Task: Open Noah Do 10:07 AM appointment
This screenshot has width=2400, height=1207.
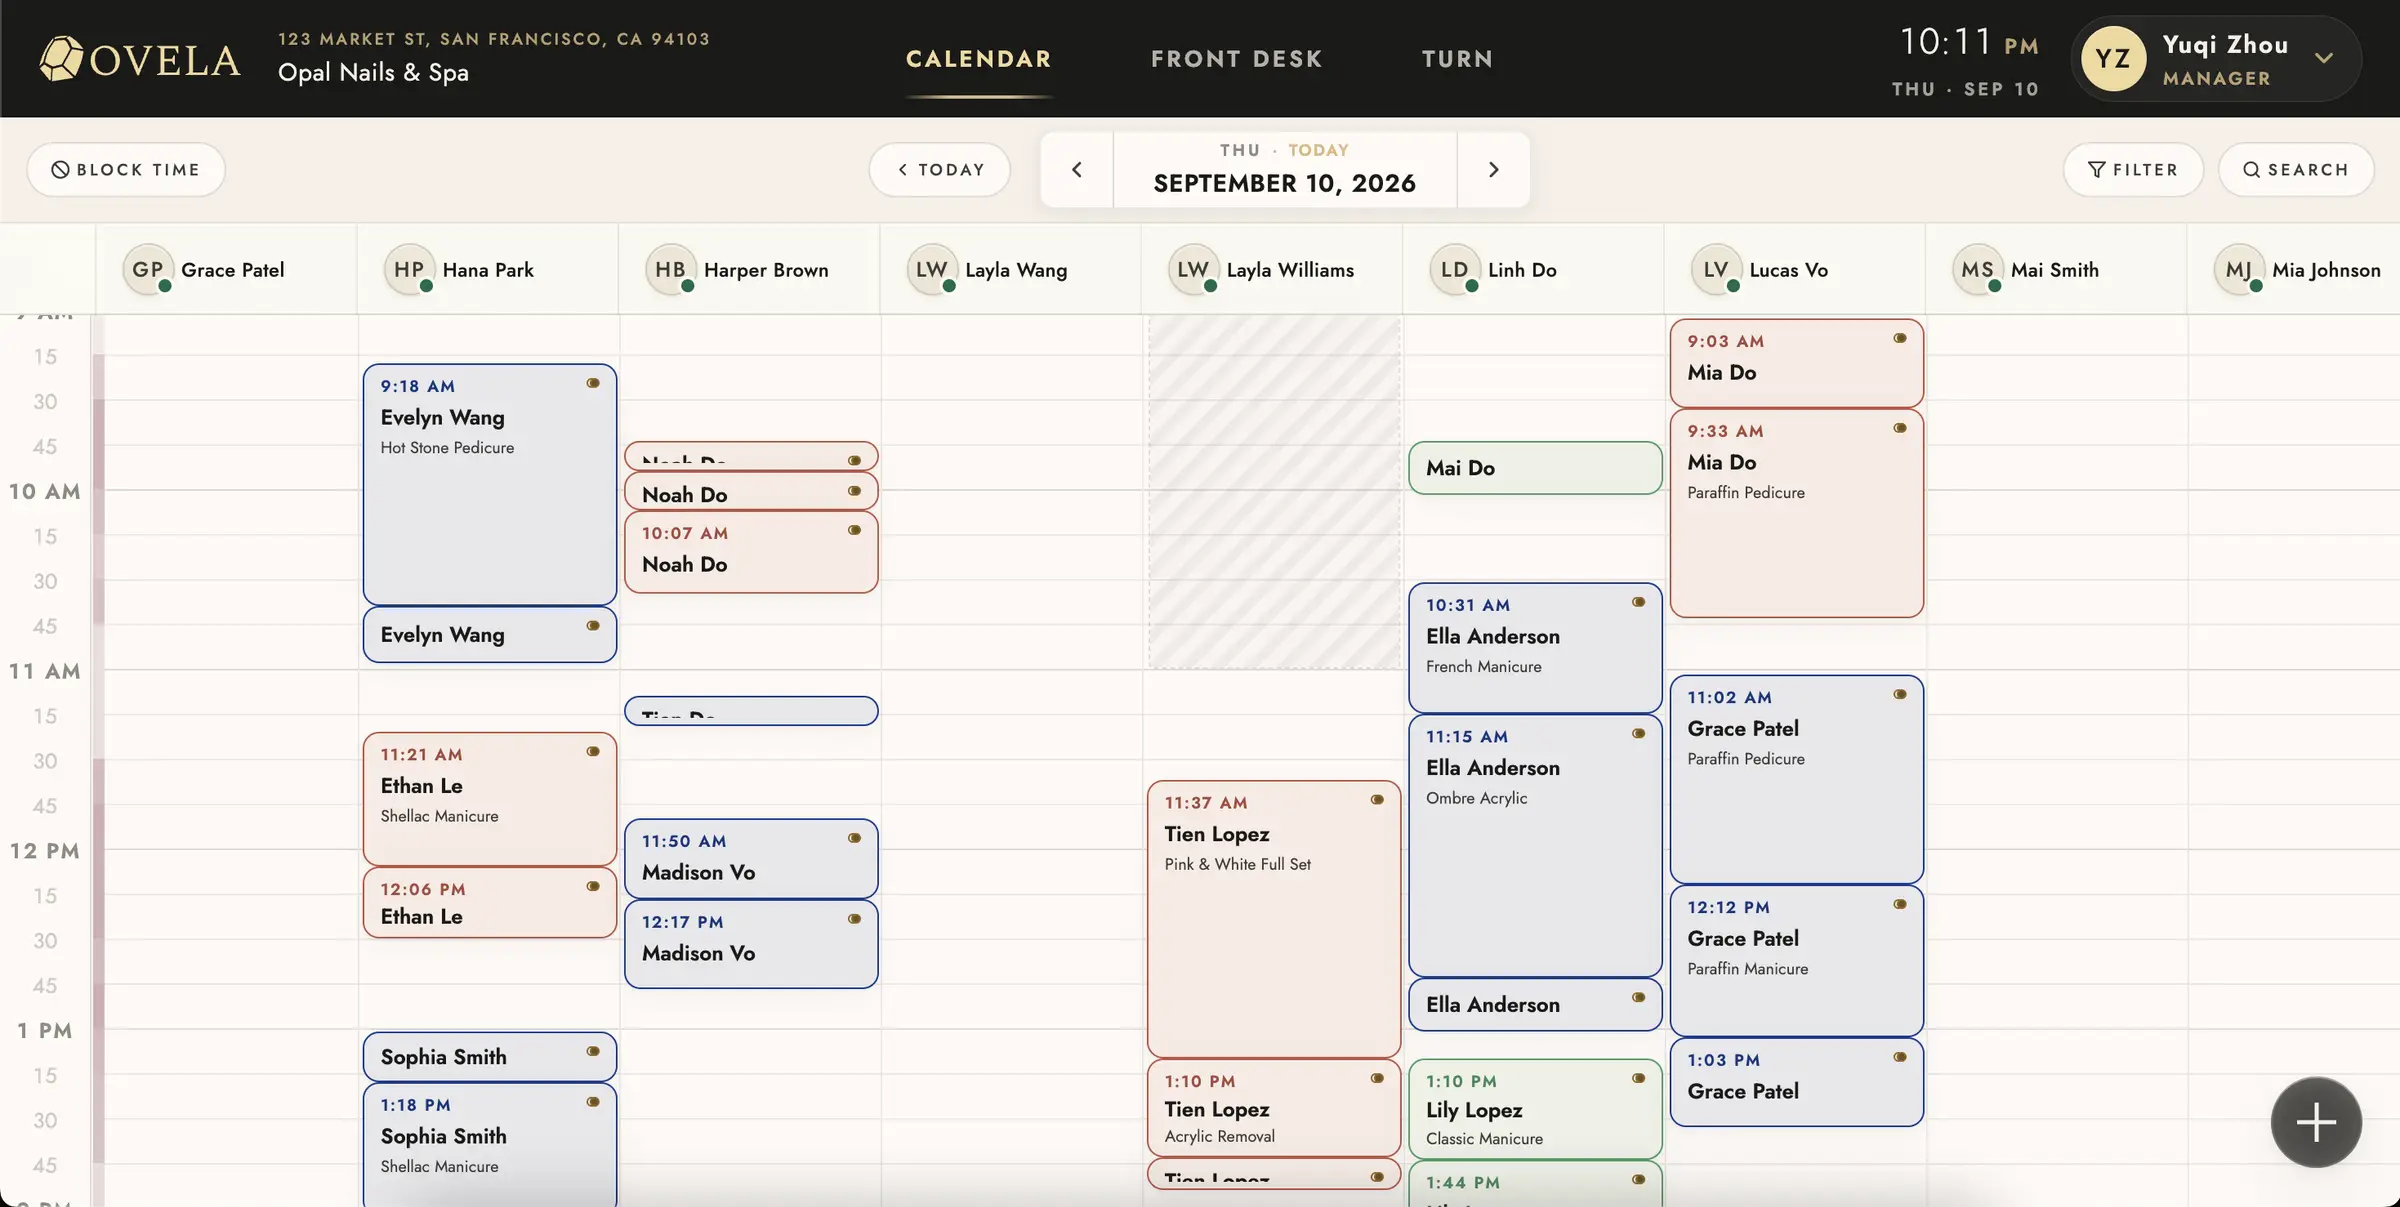Action: (x=751, y=552)
